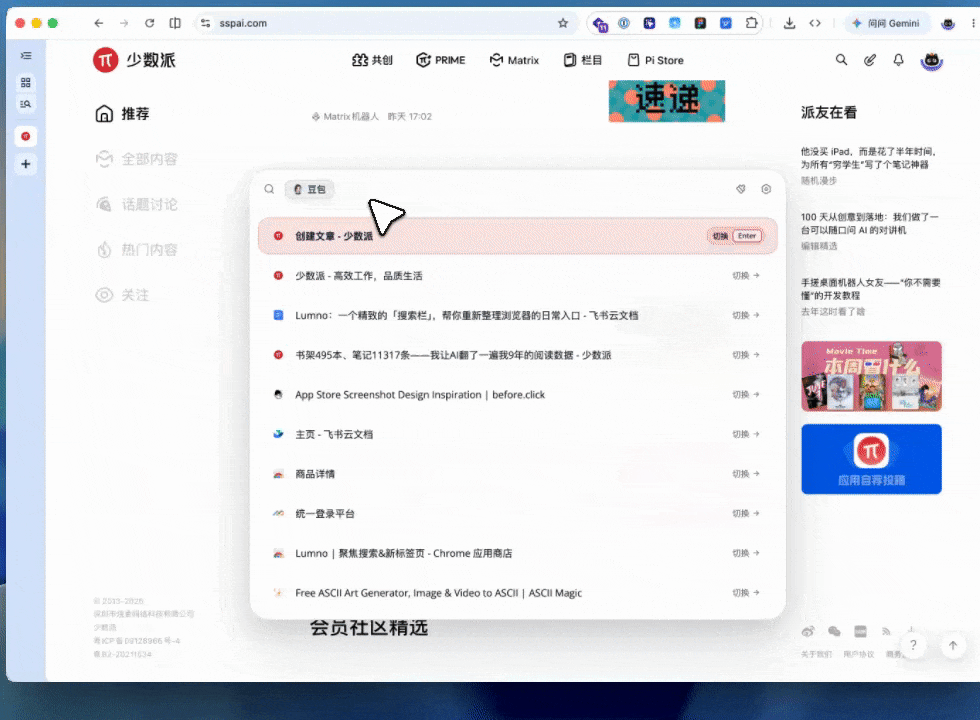Click the 问问 Gemini button
Screen dimensions: 980x720
coord(886,23)
